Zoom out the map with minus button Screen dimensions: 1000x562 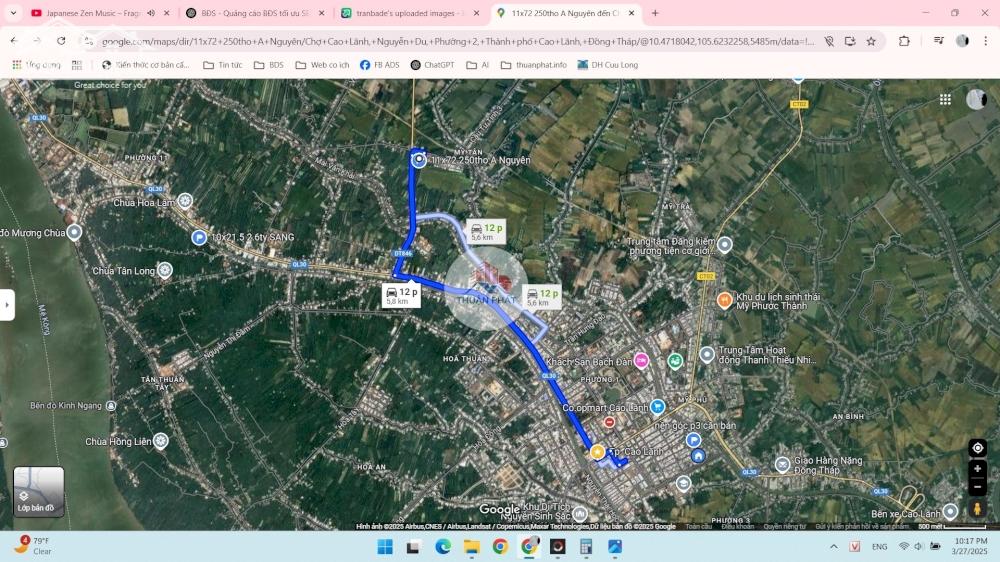point(977,487)
